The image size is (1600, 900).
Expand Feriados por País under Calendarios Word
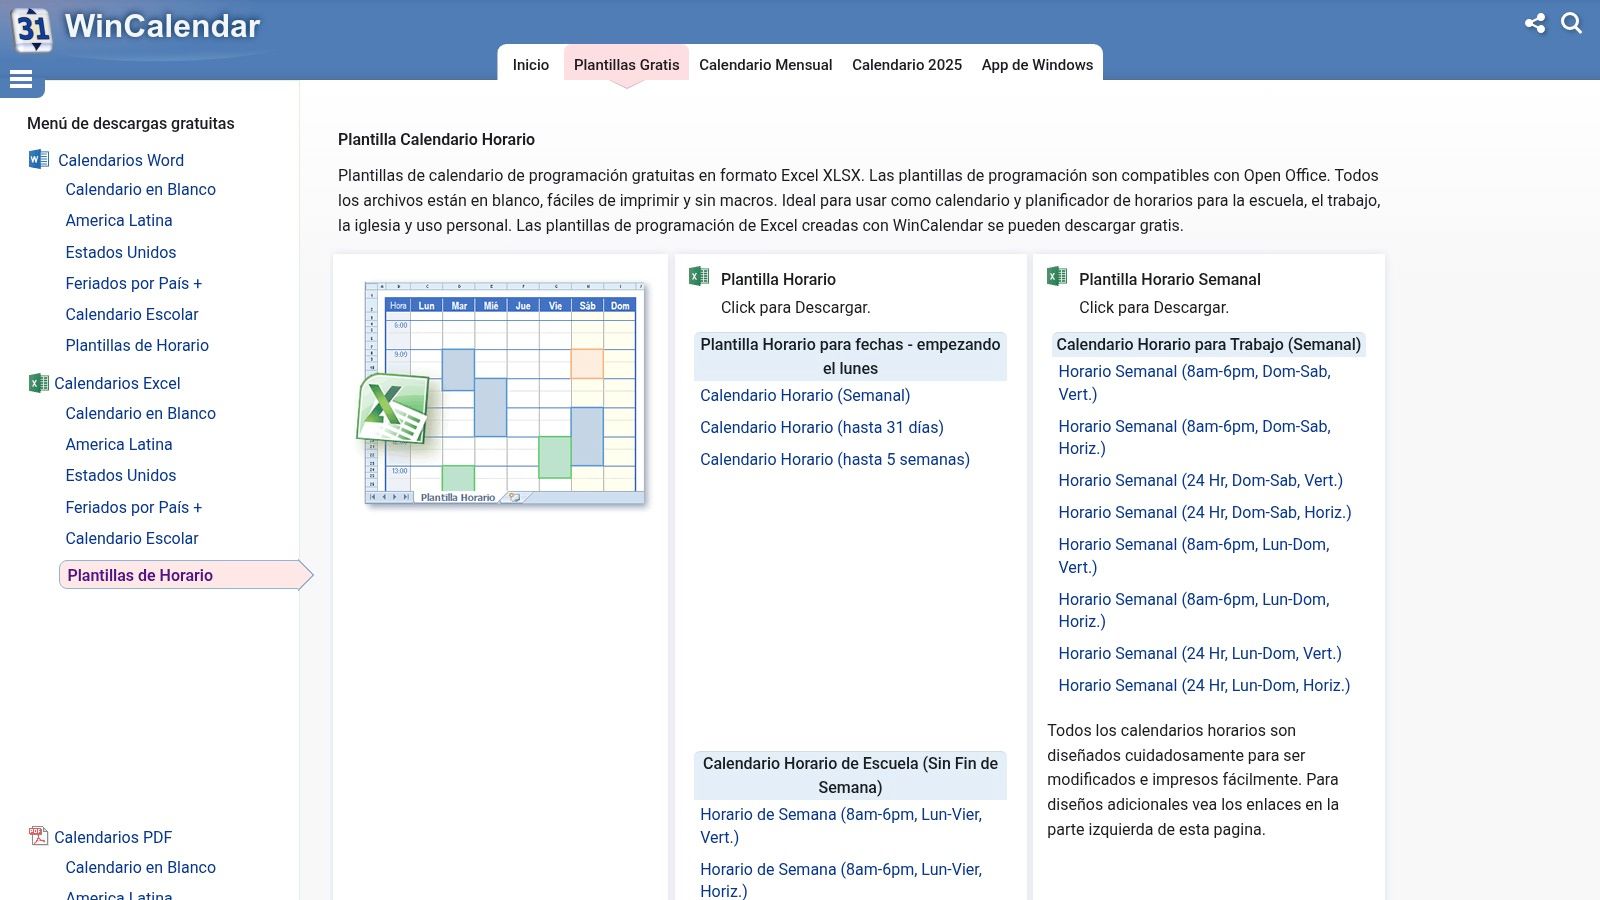(135, 283)
